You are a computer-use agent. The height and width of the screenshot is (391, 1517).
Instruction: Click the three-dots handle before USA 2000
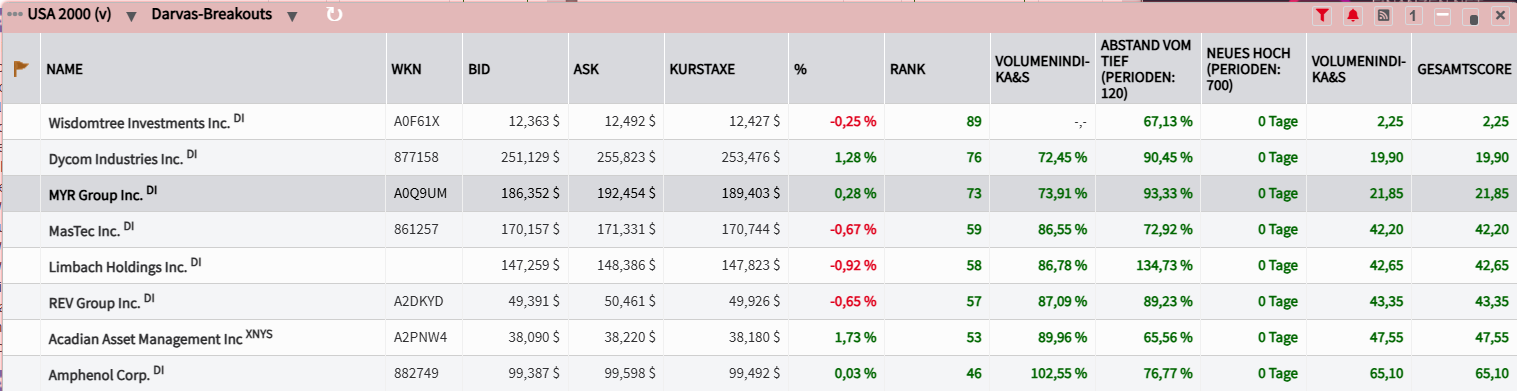15,15
